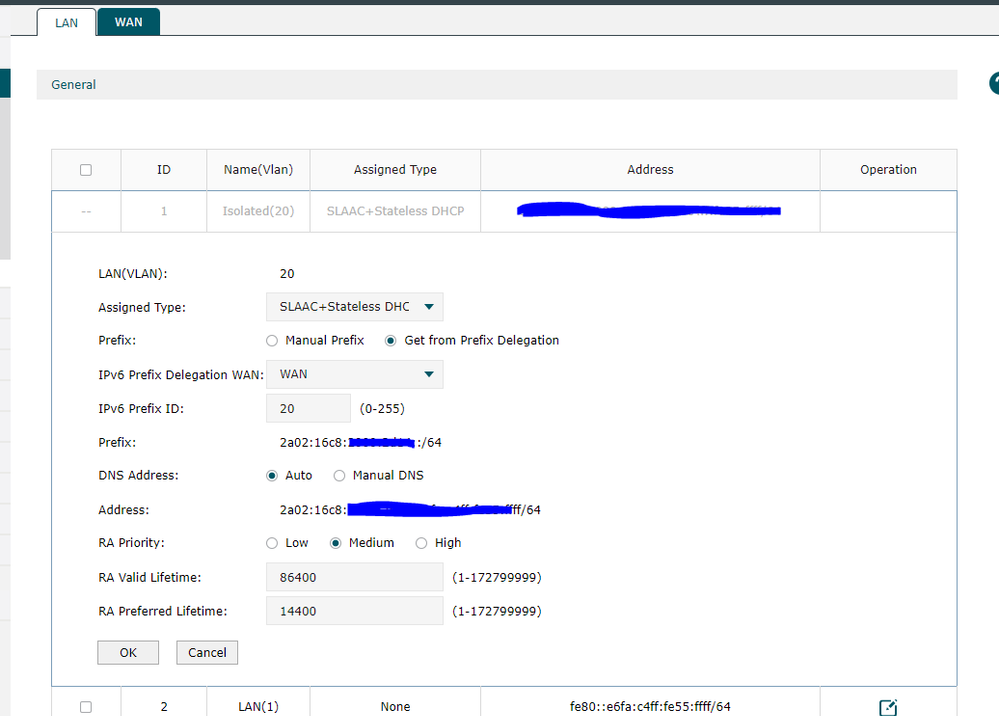Set RA Priority to High
This screenshot has height=716, width=999.
[421, 543]
